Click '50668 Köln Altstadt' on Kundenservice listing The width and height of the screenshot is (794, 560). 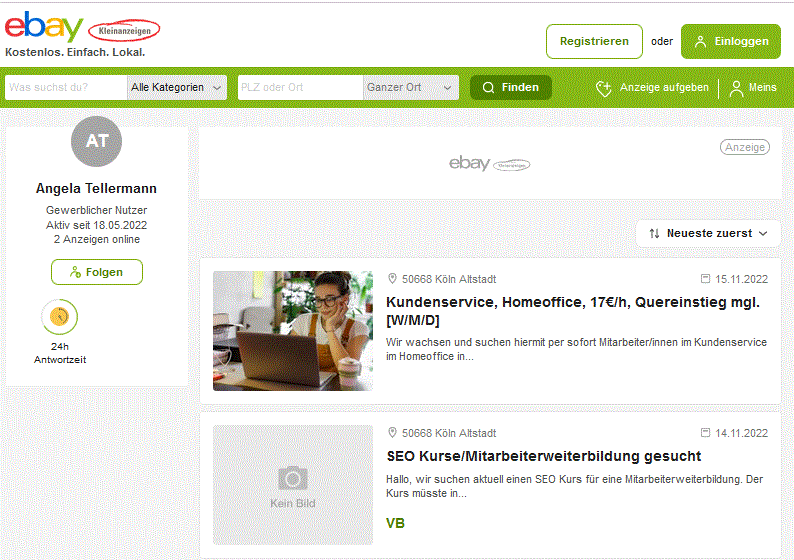click(x=449, y=279)
